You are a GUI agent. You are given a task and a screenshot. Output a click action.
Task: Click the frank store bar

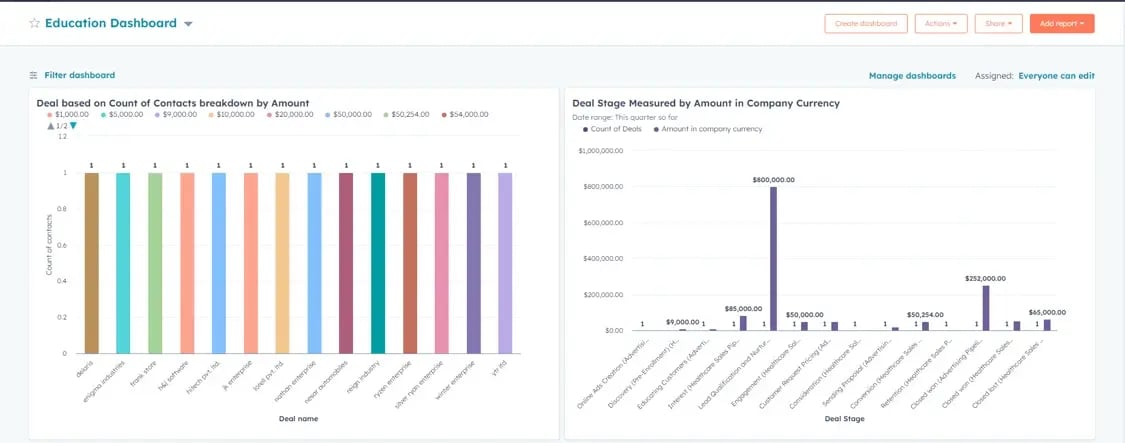[x=155, y=263]
